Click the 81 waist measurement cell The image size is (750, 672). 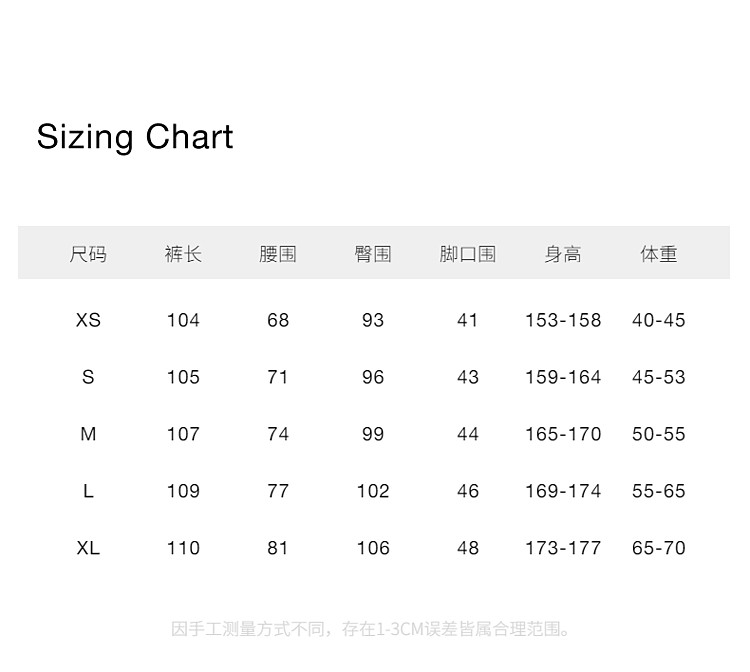tap(278, 548)
